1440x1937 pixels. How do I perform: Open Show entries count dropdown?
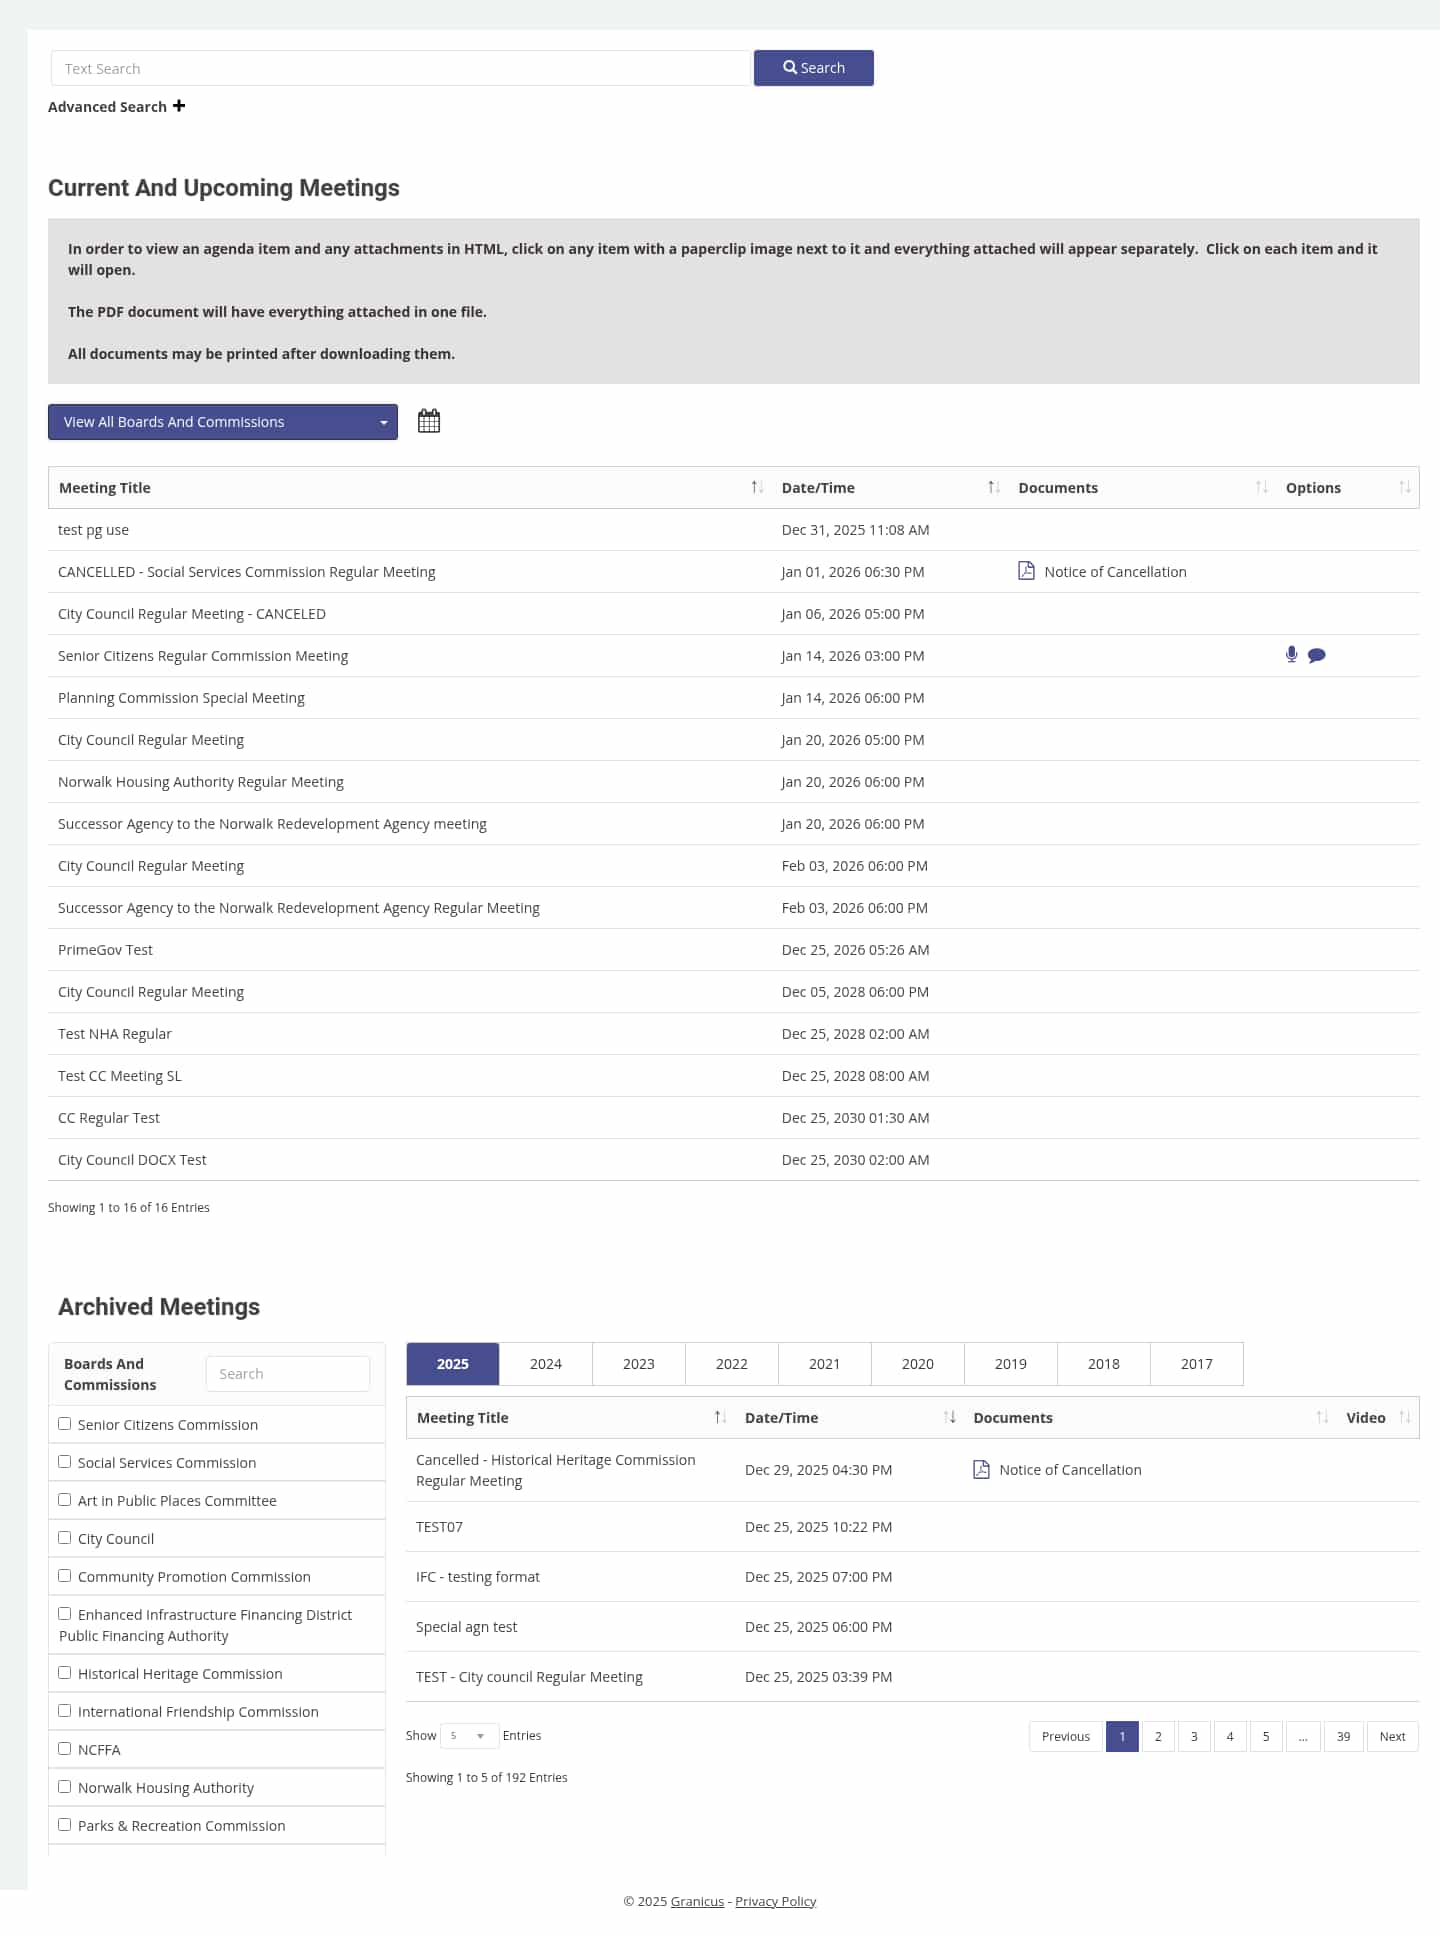(469, 1735)
